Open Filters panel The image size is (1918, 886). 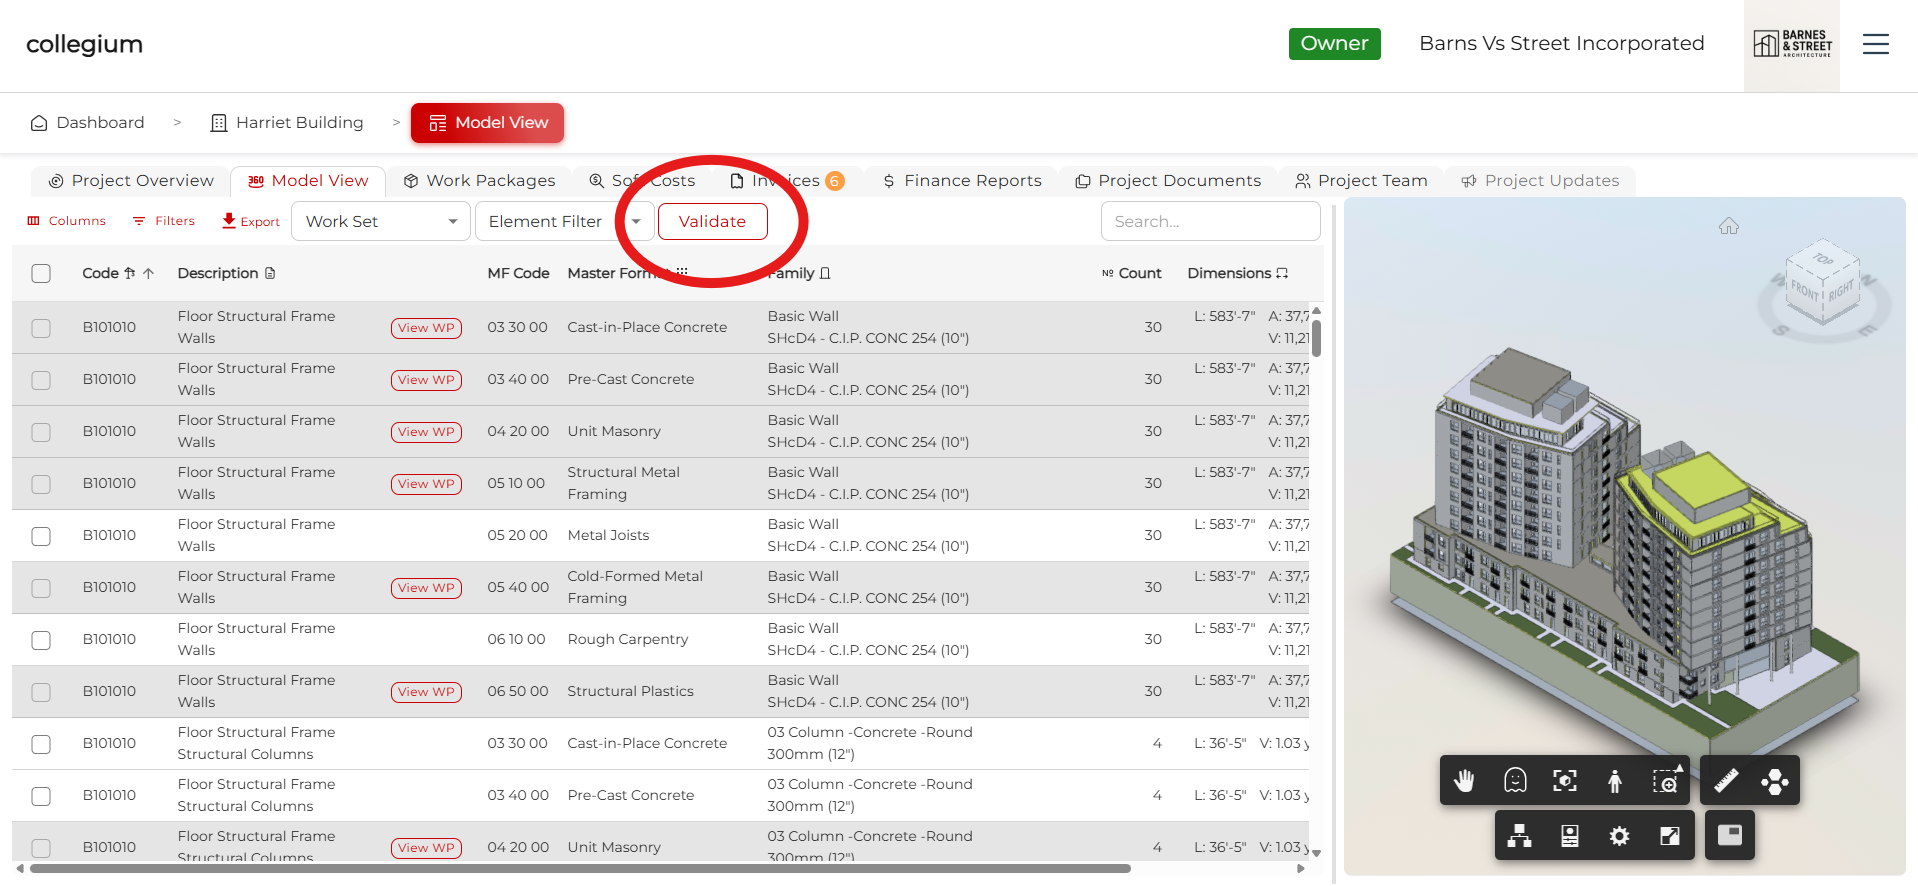tap(164, 221)
